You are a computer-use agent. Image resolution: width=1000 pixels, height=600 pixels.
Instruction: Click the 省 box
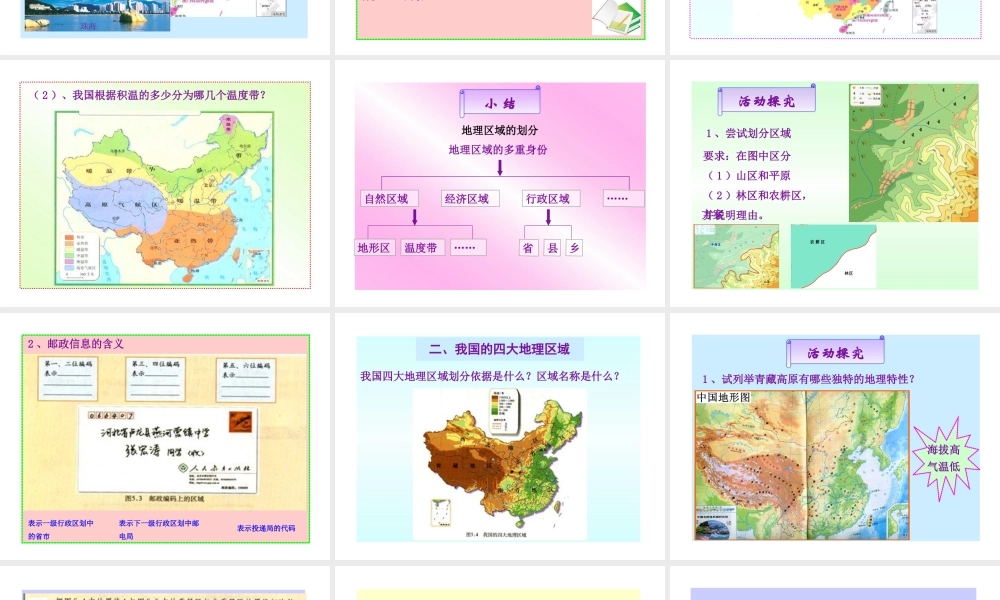[529, 247]
